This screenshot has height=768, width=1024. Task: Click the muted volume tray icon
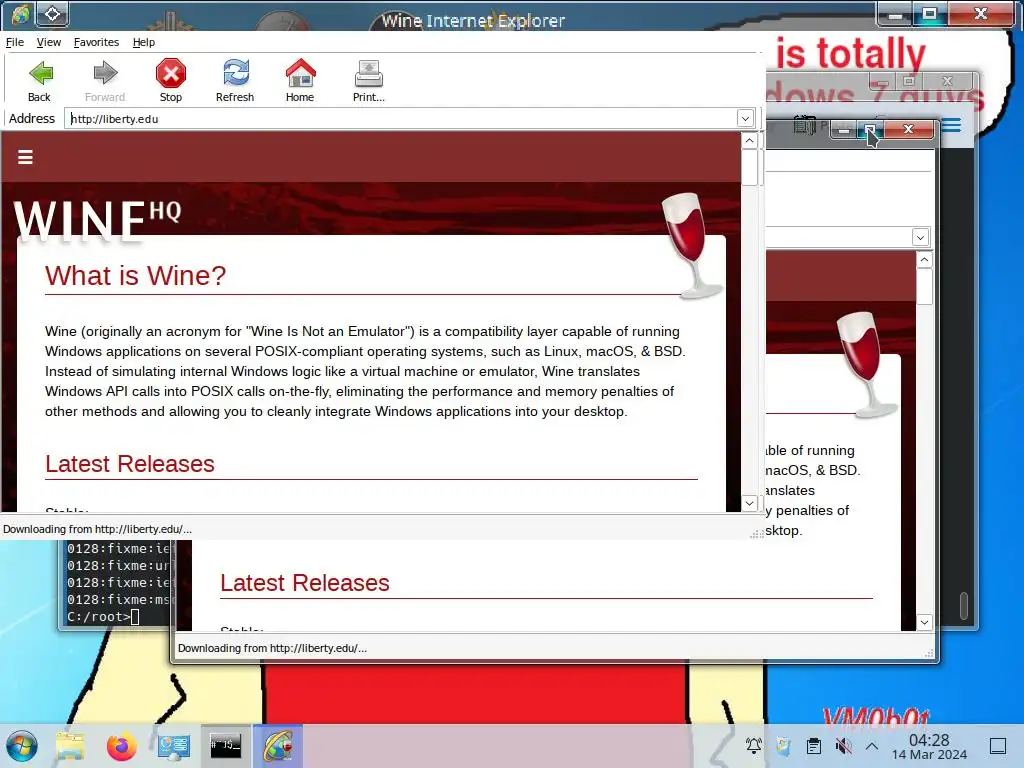pyautogui.click(x=843, y=745)
